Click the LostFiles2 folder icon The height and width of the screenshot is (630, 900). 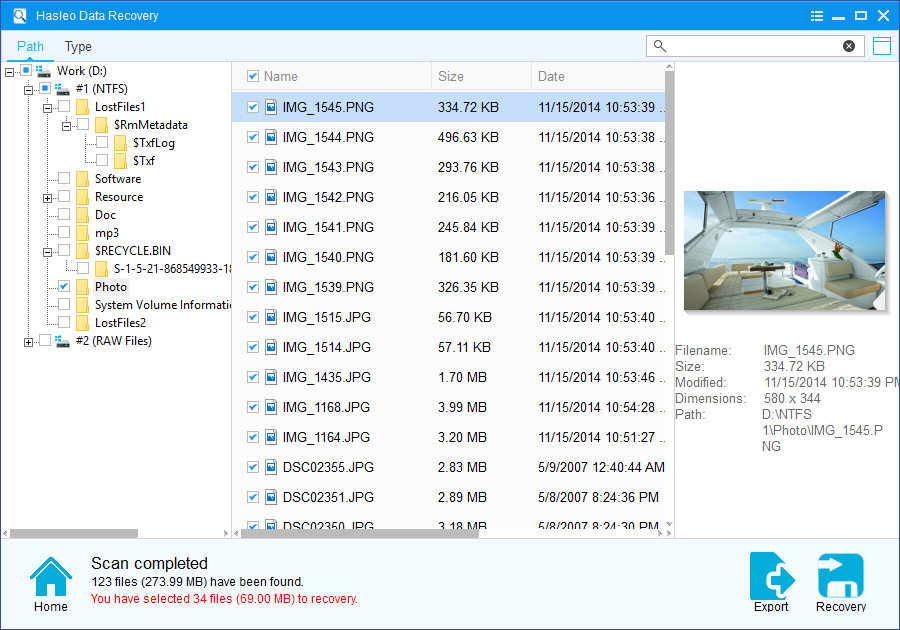[83, 323]
